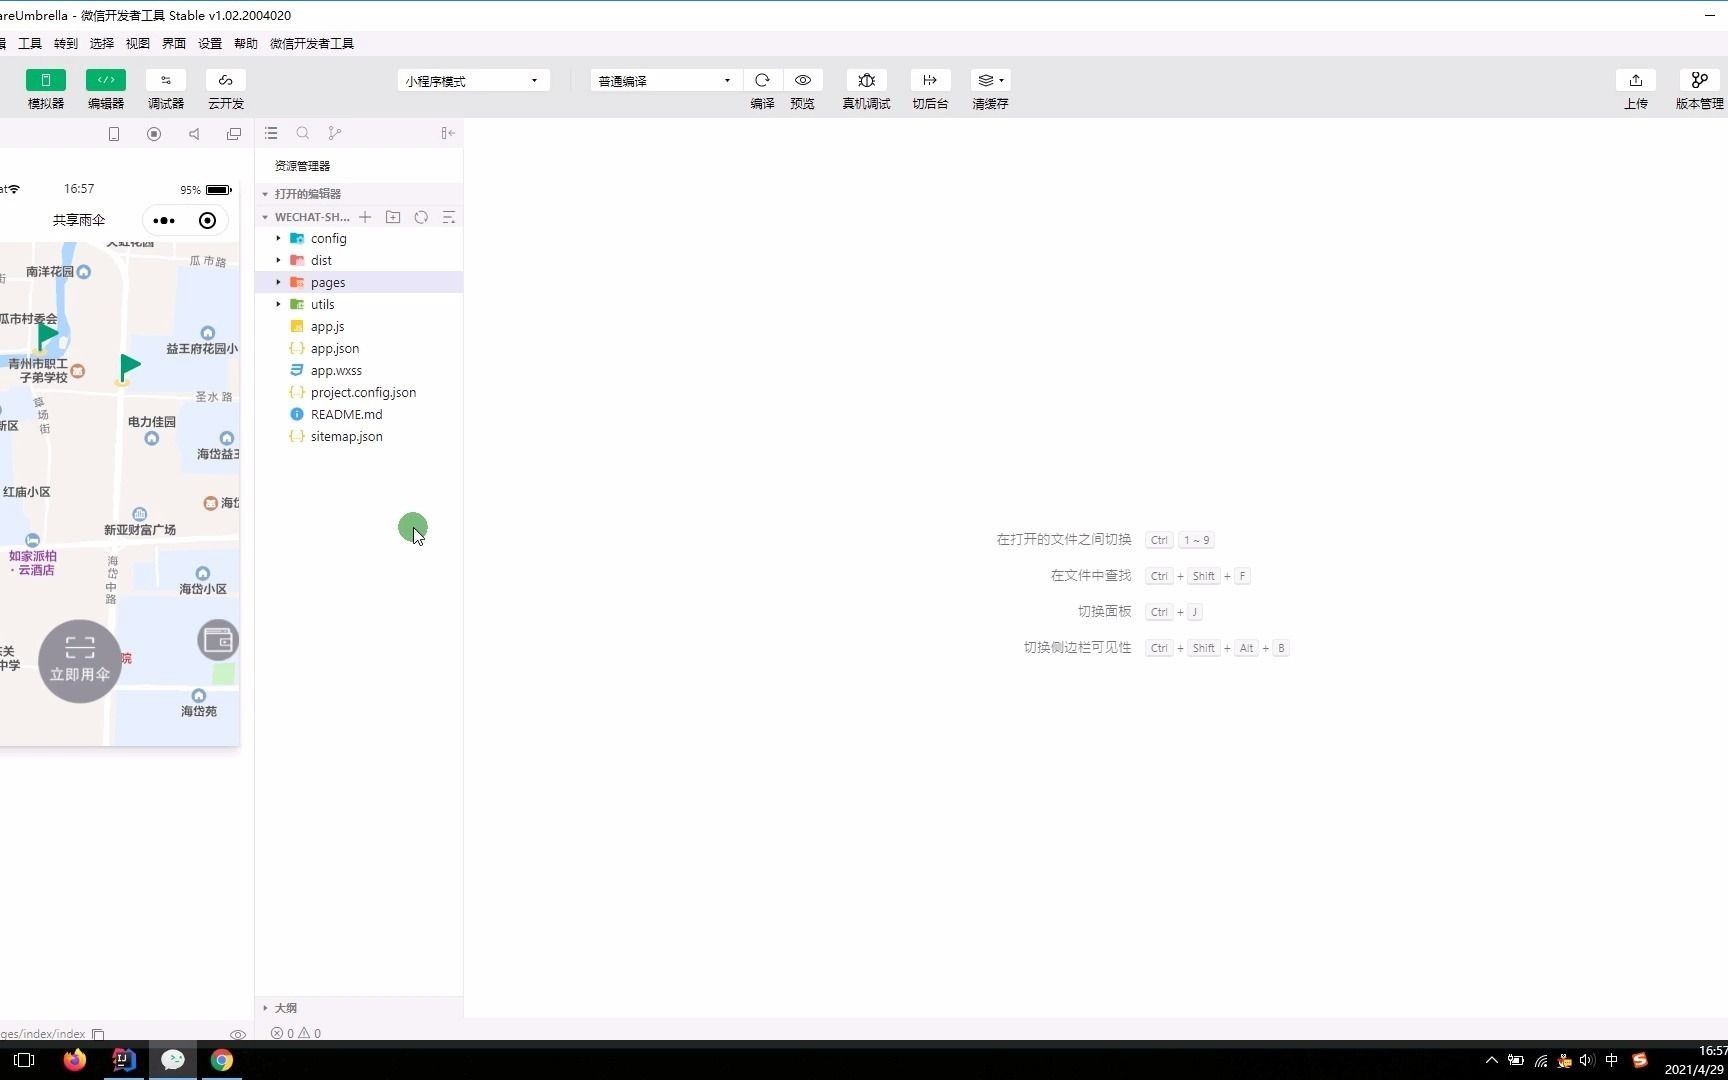Toggle the debugger panel button
The height and width of the screenshot is (1080, 1728).
pos(166,80)
